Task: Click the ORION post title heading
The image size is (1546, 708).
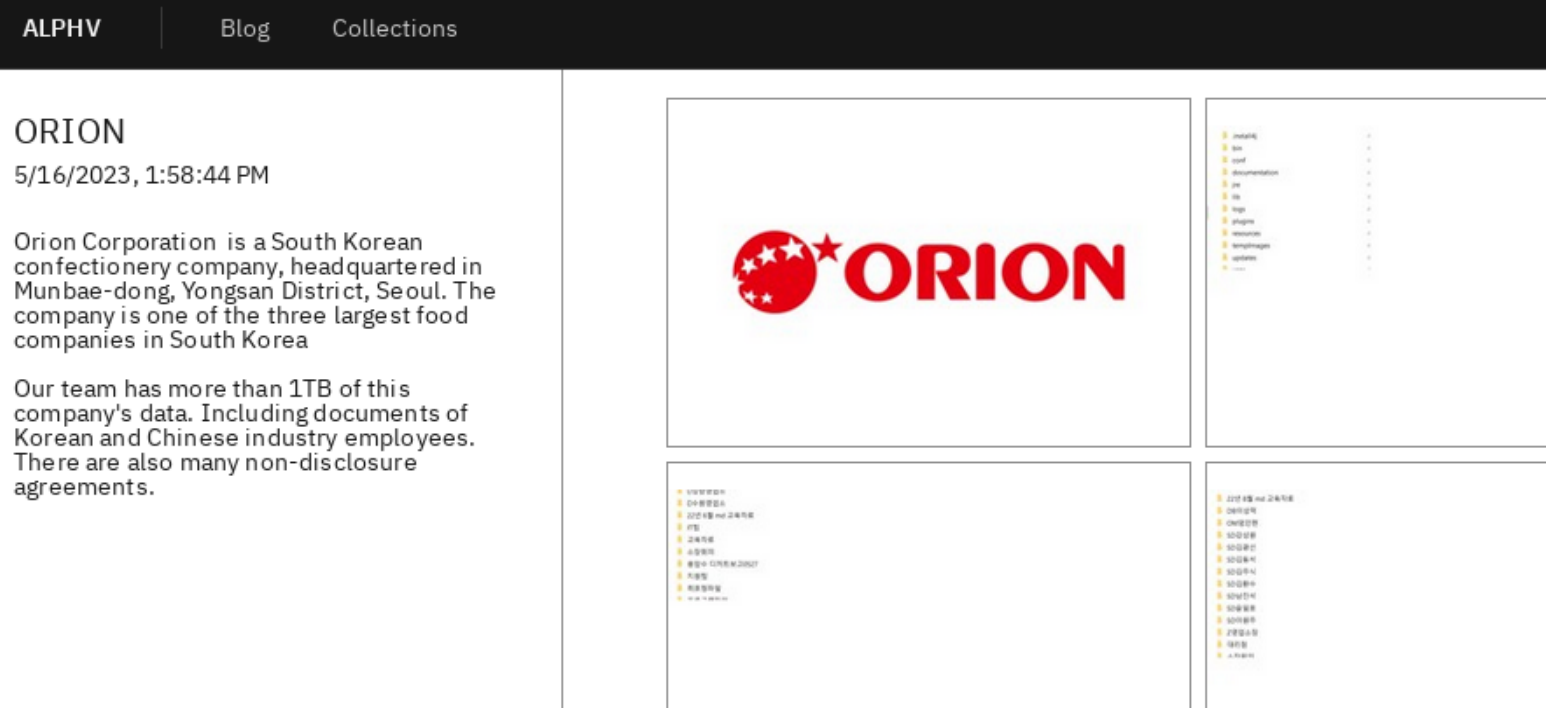Action: [69, 131]
